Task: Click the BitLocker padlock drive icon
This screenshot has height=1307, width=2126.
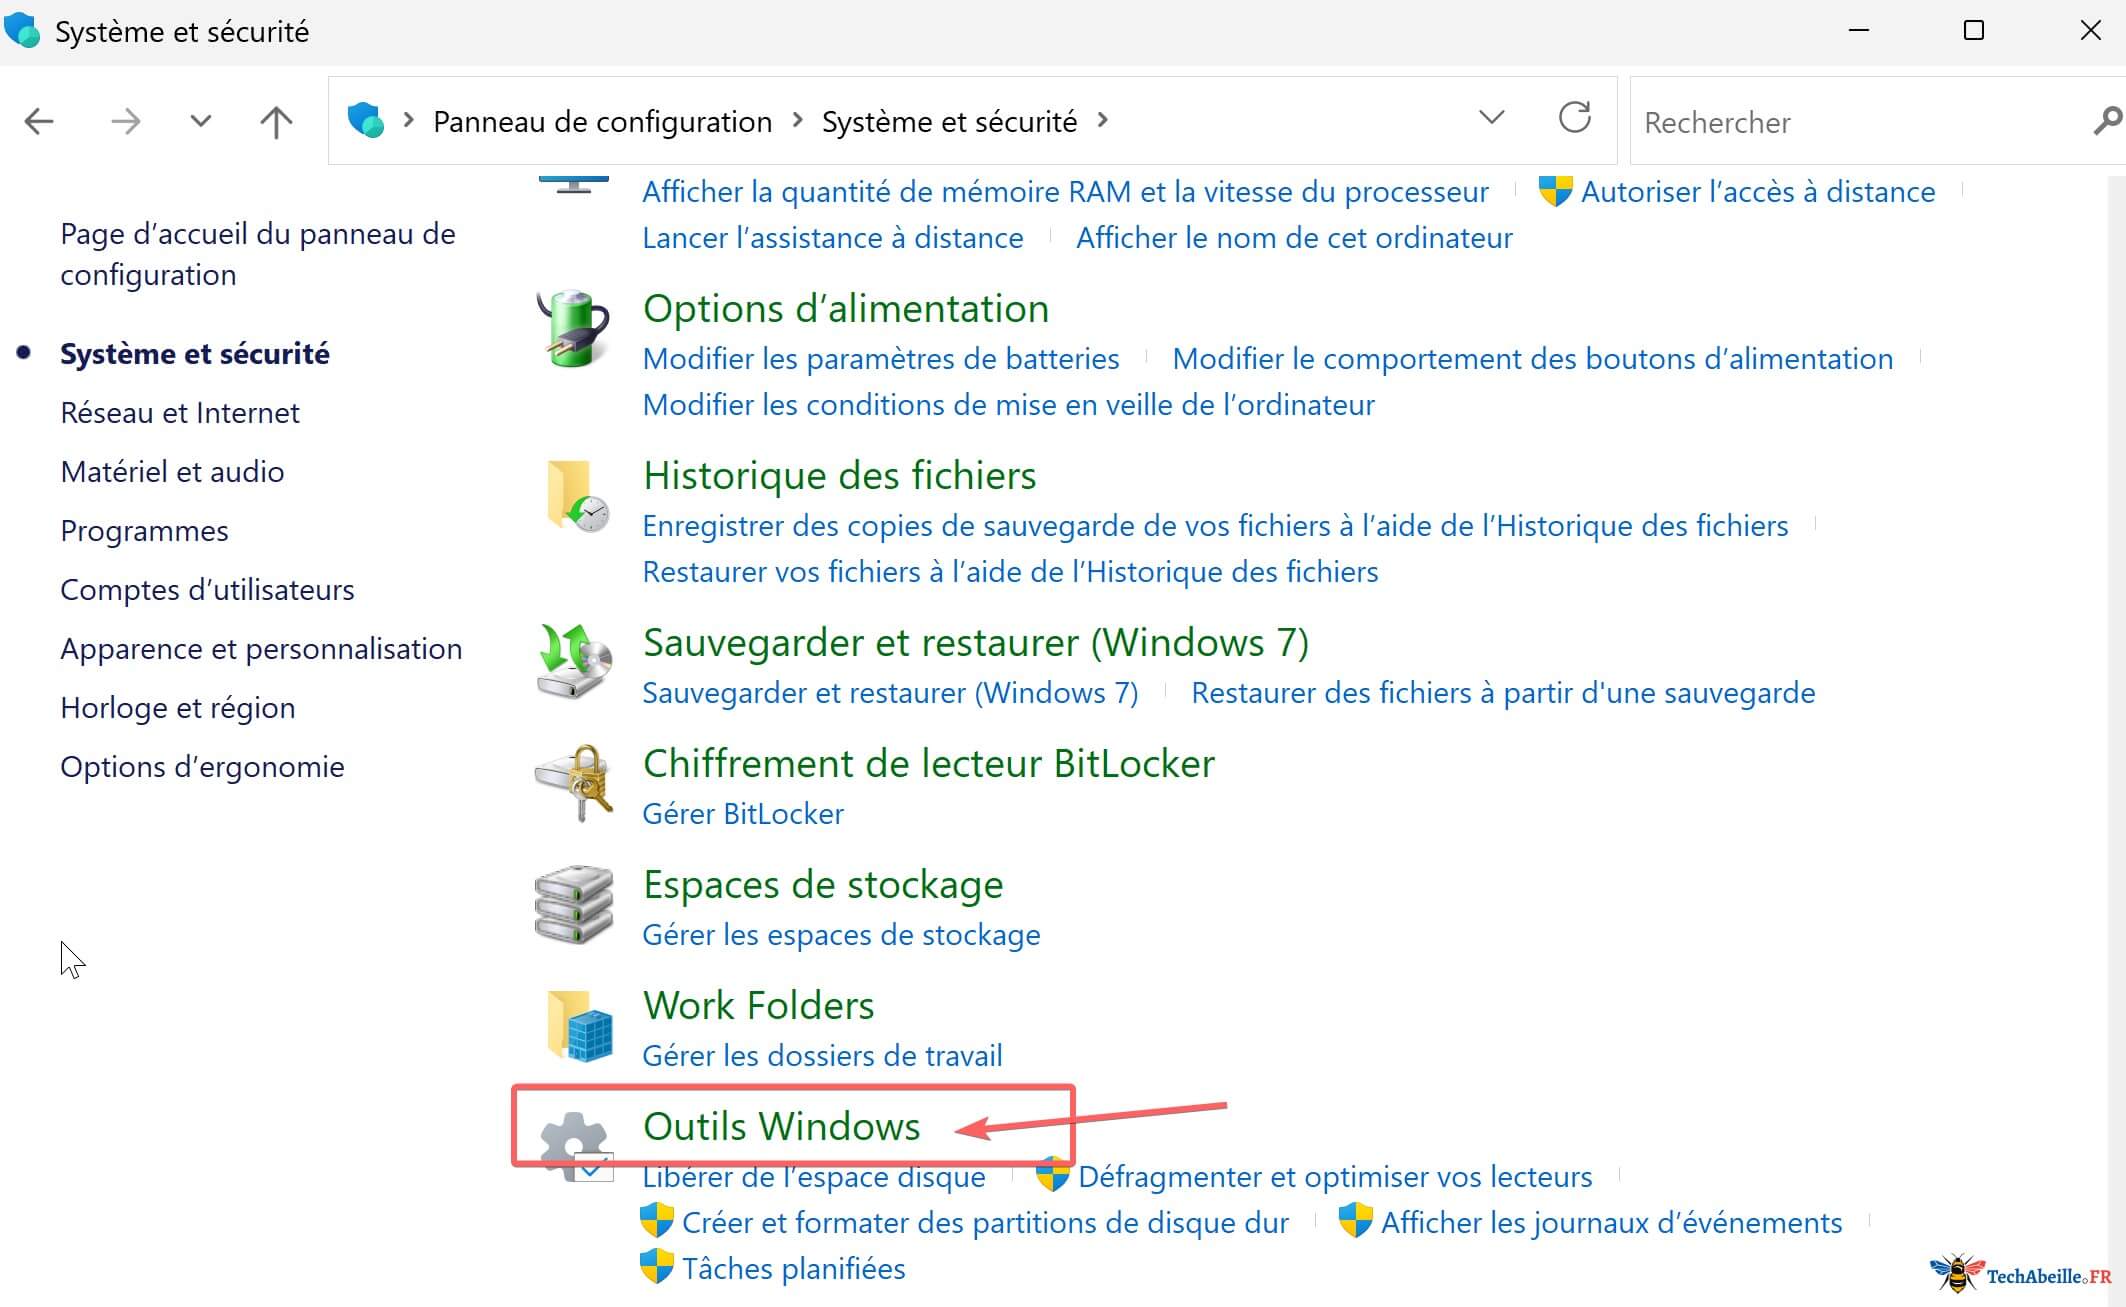Action: click(575, 785)
